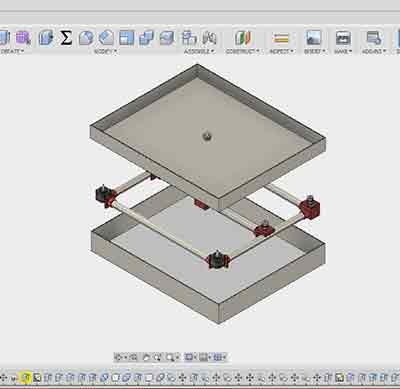
Task: Open the Add-Ins dropdown menu
Action: (x=374, y=52)
